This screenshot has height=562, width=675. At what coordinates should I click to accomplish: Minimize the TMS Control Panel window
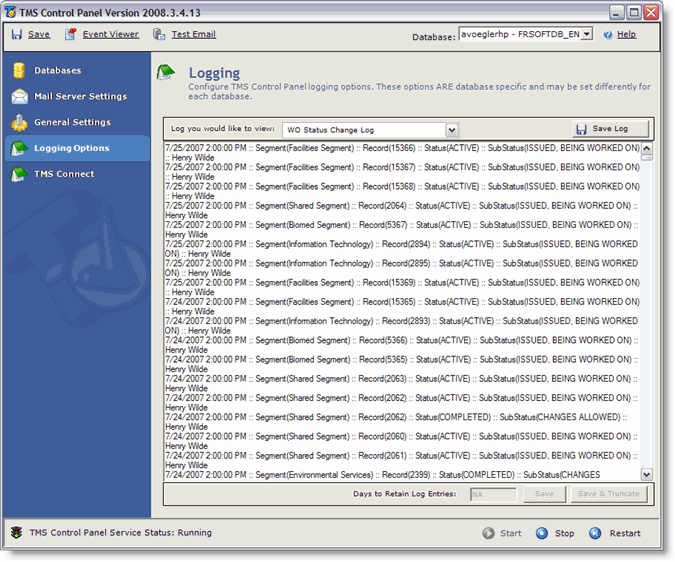tap(616, 12)
